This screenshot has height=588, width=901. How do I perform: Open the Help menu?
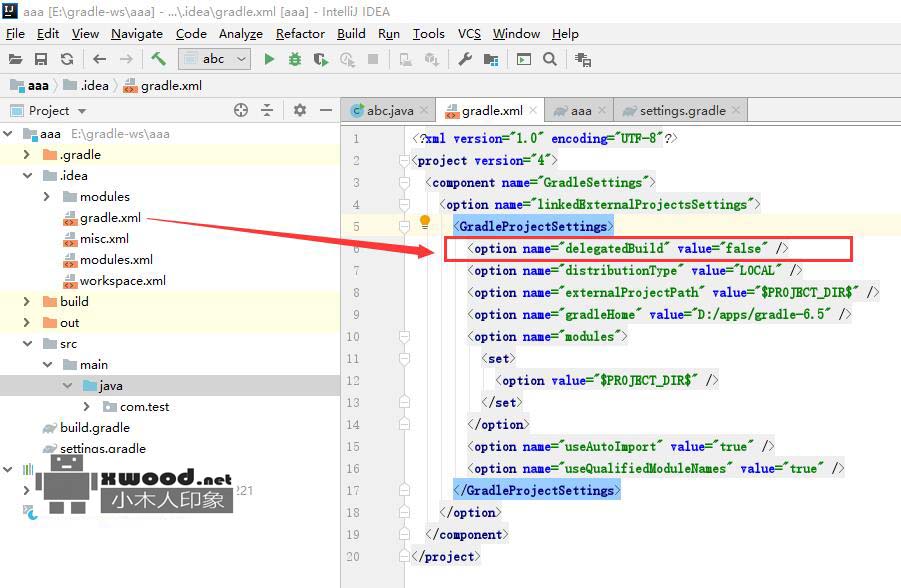pyautogui.click(x=565, y=34)
